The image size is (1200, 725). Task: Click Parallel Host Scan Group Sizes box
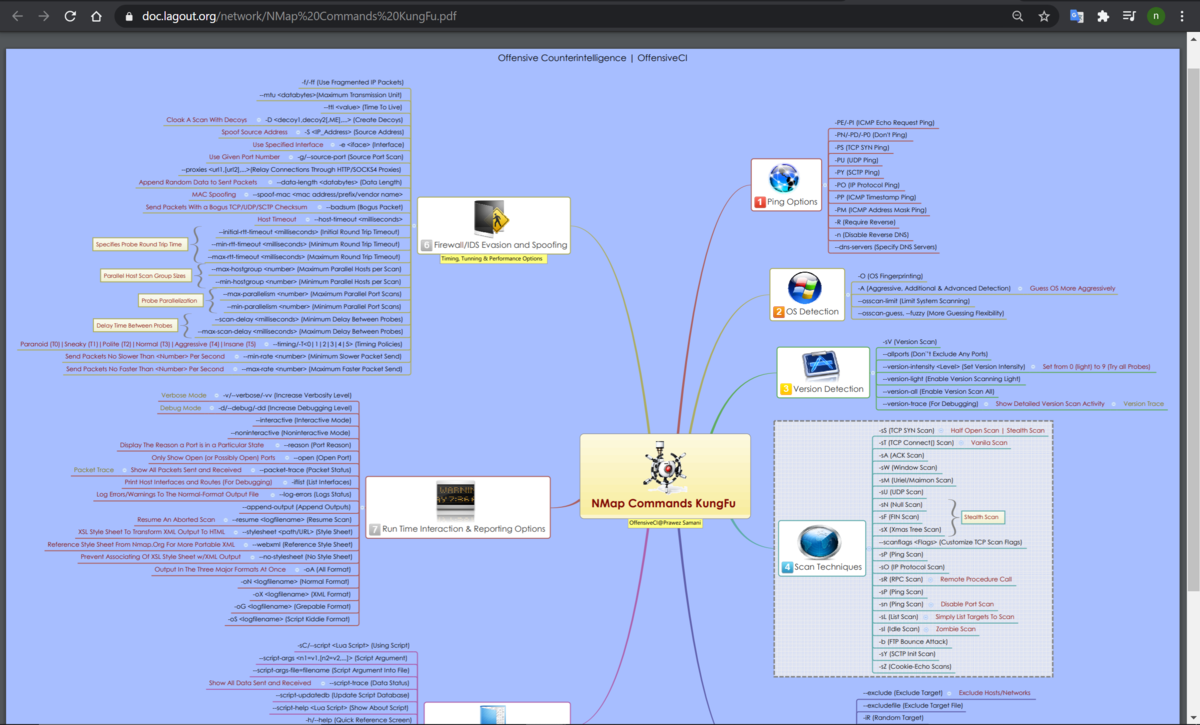pos(145,275)
